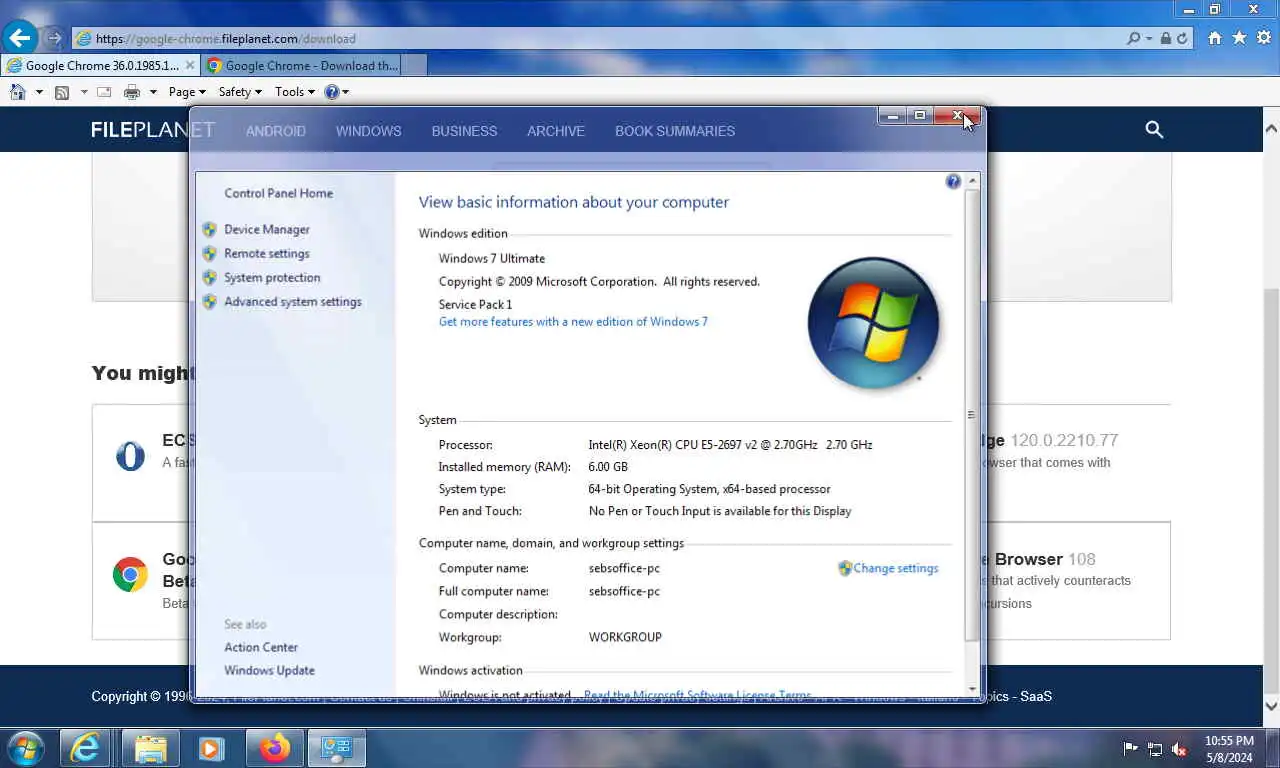Click the Opera browser logo thumbnail
This screenshot has width=1280, height=768.
[x=130, y=456]
